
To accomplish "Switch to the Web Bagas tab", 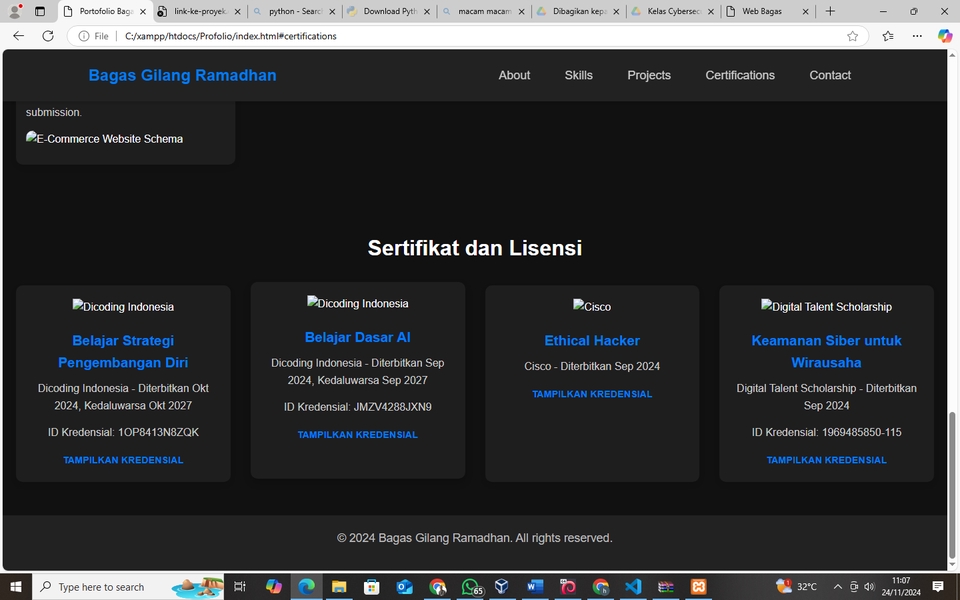I will coord(767,11).
